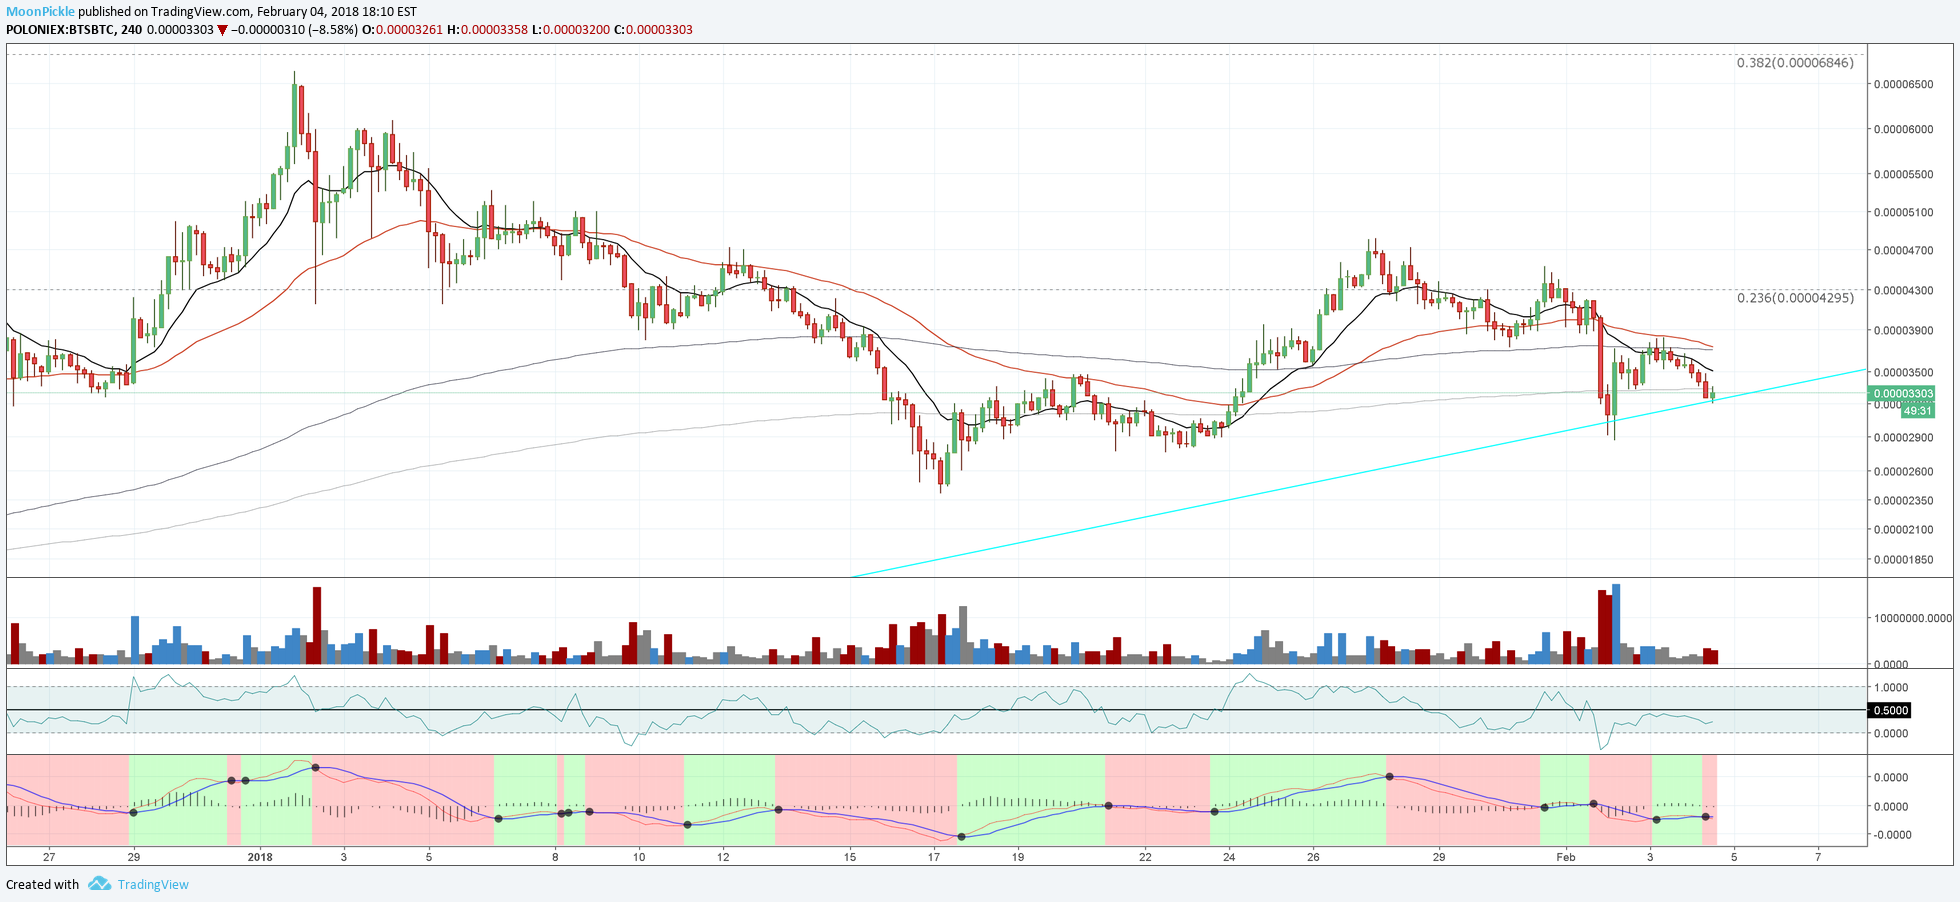Click the 1.0000 oscillator axis label
This screenshot has height=902, width=1960.
1891,688
